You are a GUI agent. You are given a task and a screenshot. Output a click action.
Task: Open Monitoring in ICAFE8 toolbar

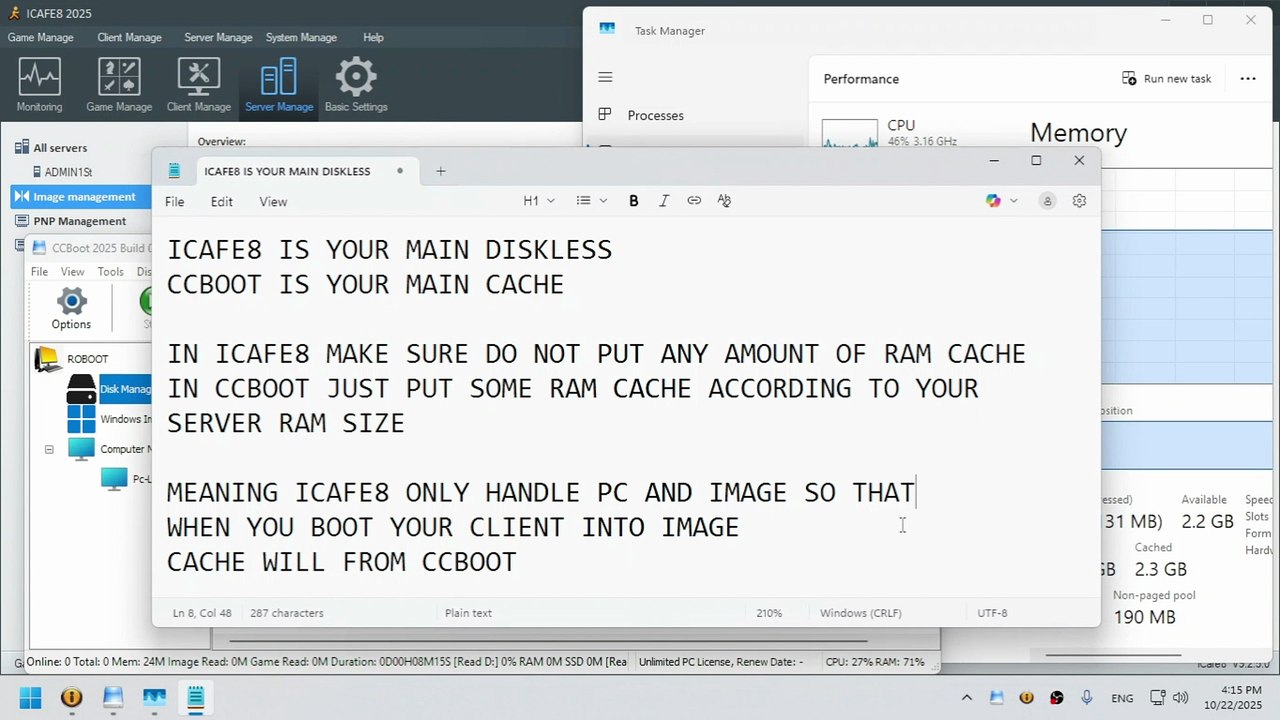tap(40, 85)
